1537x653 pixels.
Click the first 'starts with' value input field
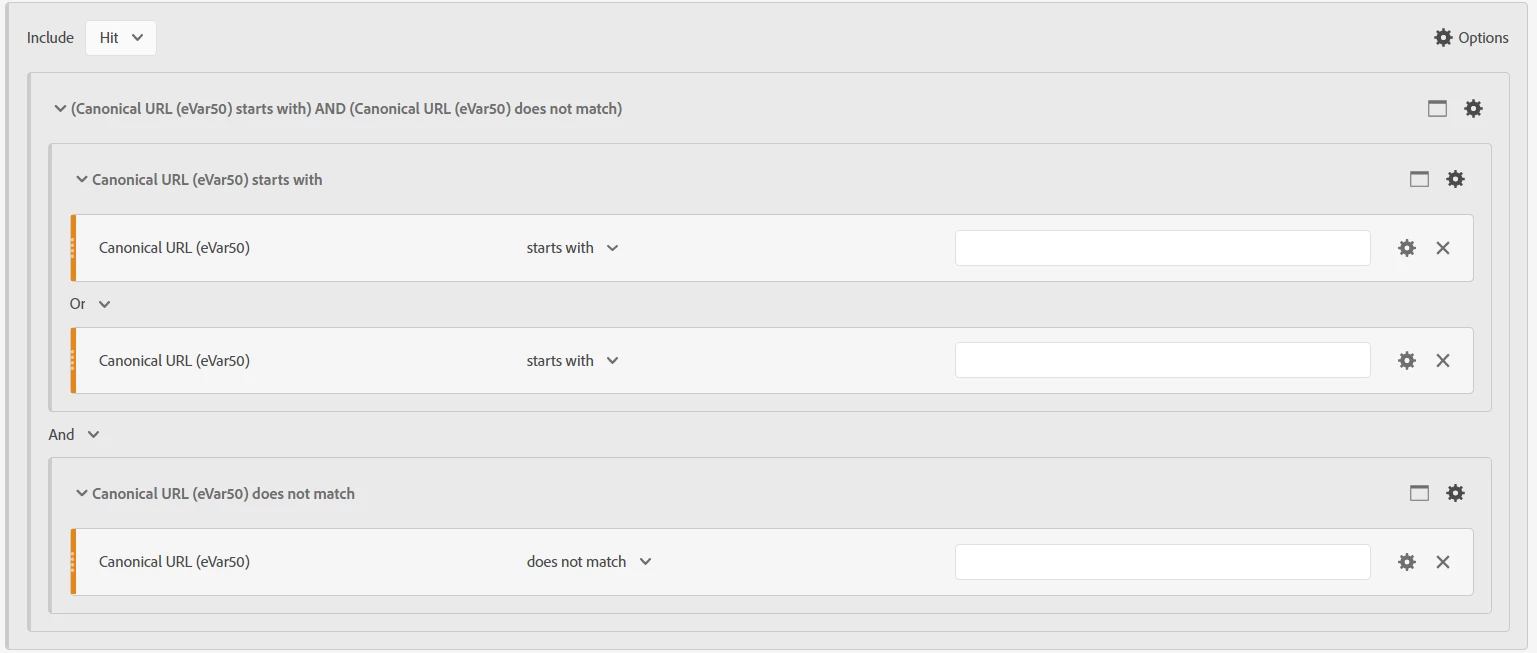1162,248
